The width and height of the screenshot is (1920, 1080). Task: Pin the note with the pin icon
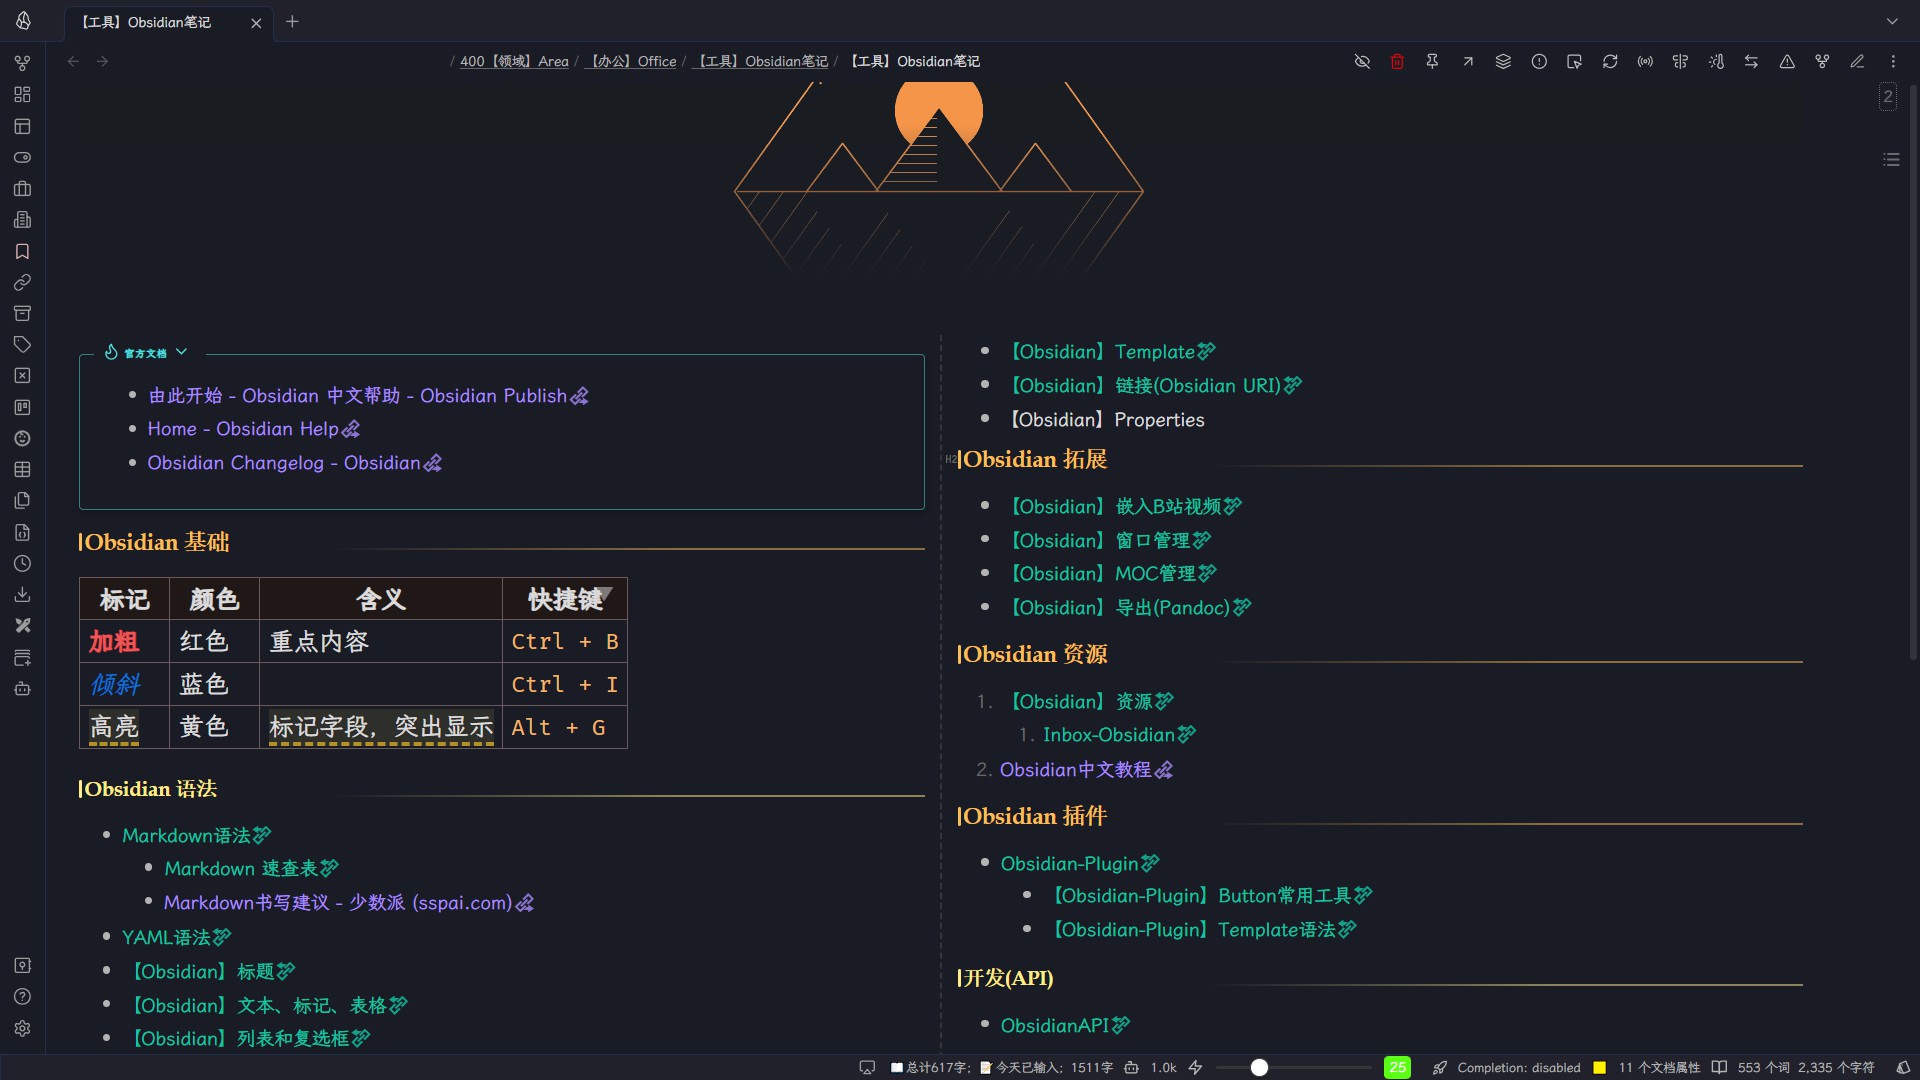[1432, 61]
